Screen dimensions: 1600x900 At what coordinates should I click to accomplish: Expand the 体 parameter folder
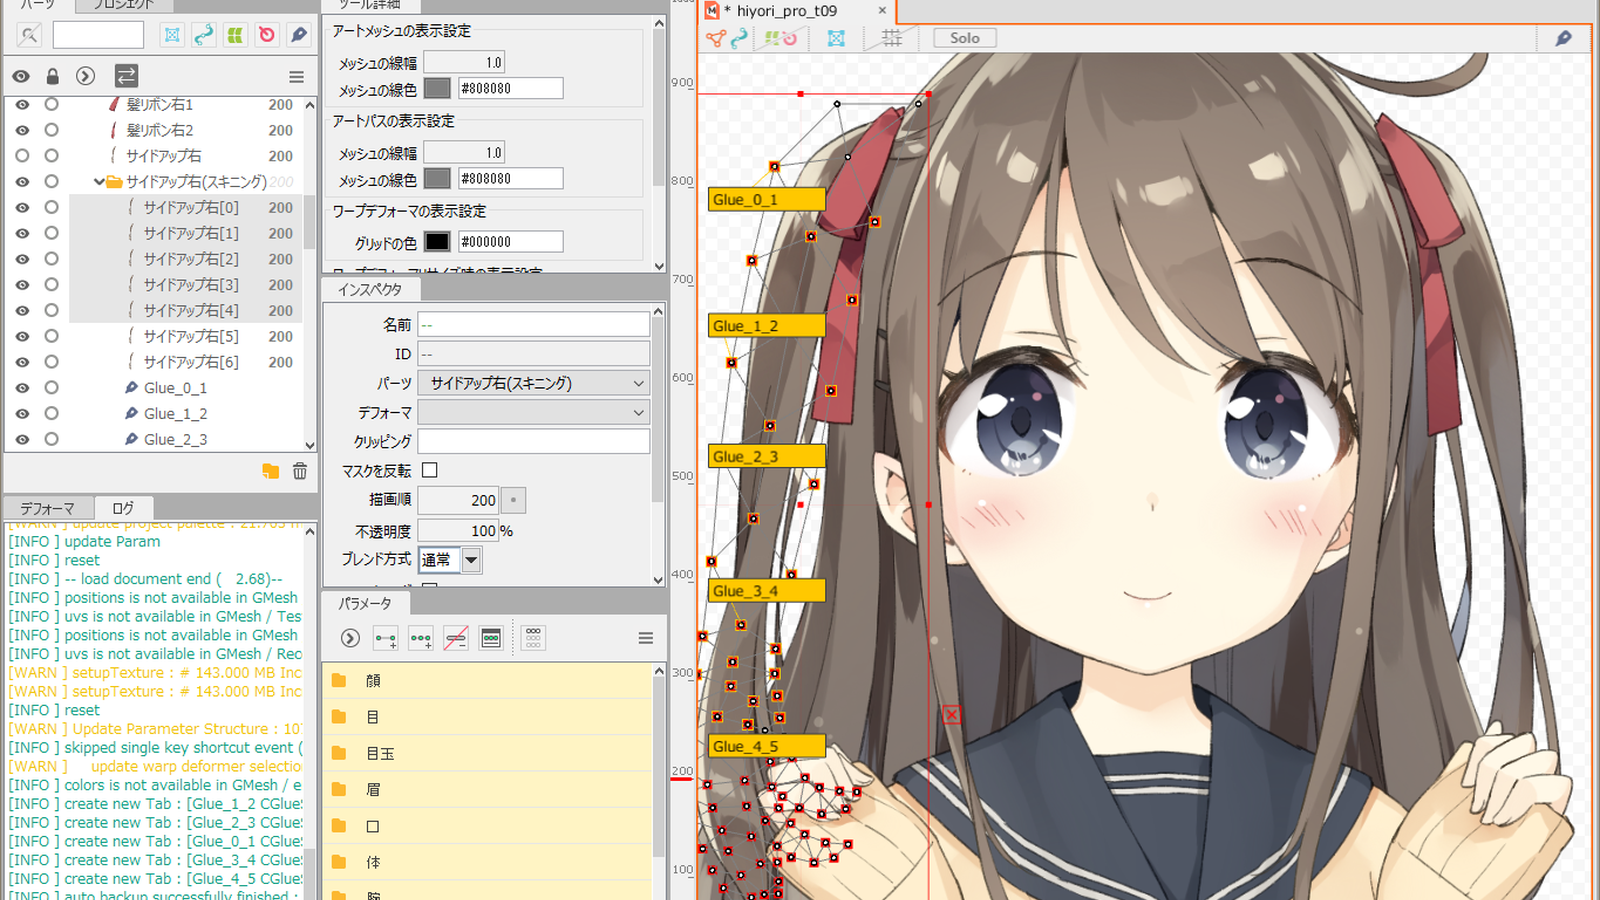click(x=339, y=862)
